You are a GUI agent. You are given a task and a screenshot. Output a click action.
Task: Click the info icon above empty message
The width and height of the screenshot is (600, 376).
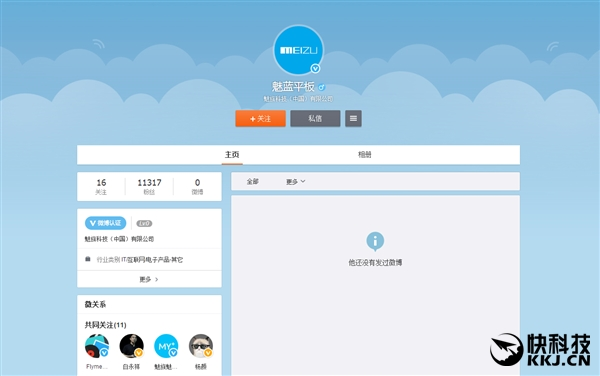(x=375, y=241)
